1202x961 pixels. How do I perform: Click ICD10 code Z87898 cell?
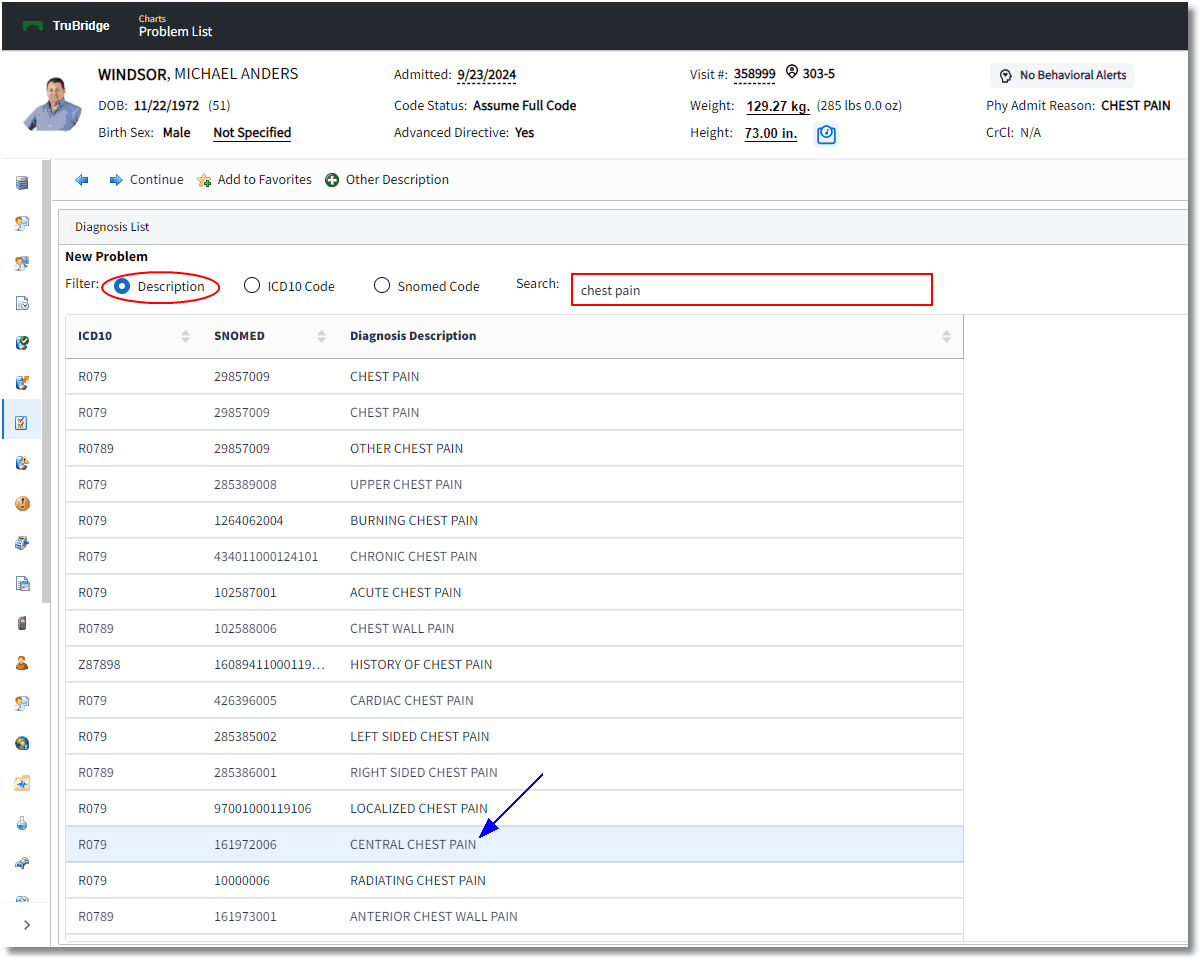click(99, 665)
